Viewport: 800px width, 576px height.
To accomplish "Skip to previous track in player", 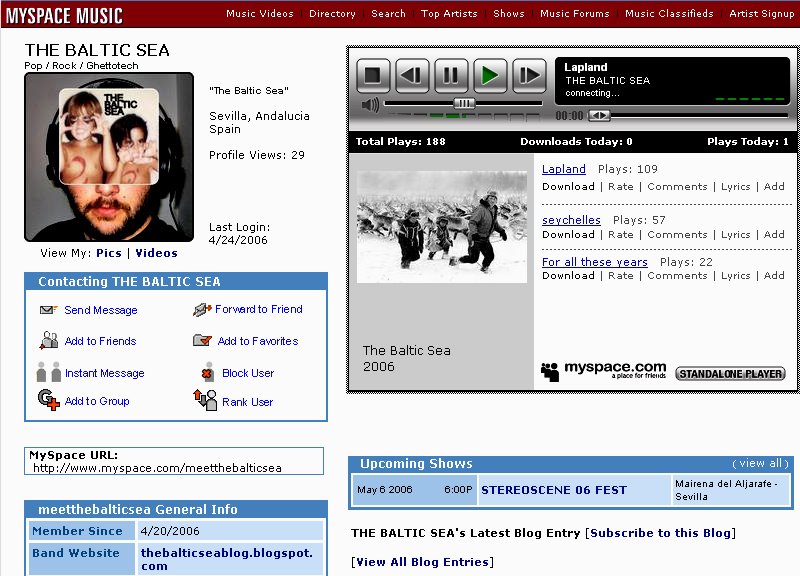I will click(x=412, y=76).
